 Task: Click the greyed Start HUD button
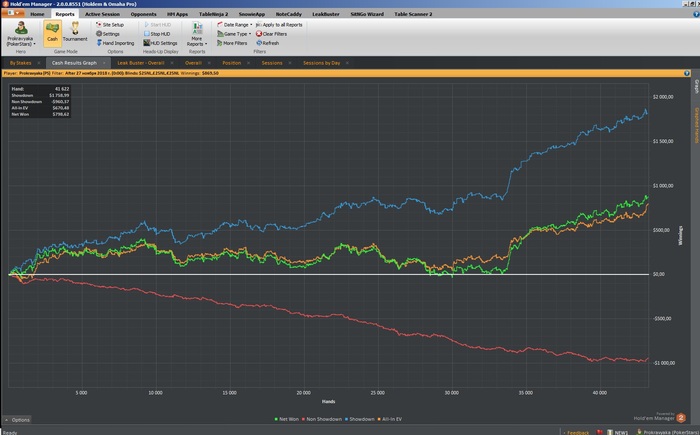(x=157, y=25)
